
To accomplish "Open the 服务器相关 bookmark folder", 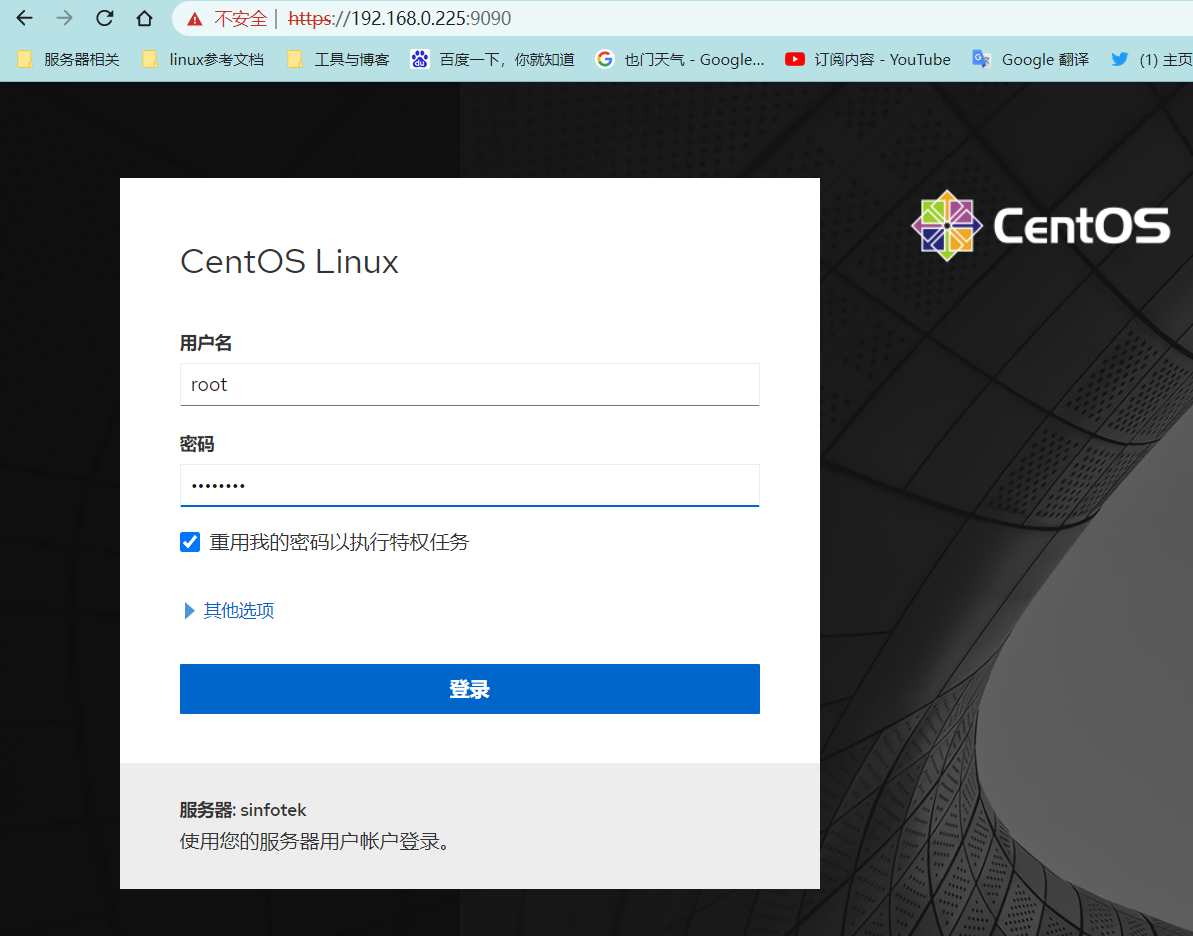I will pos(69,59).
